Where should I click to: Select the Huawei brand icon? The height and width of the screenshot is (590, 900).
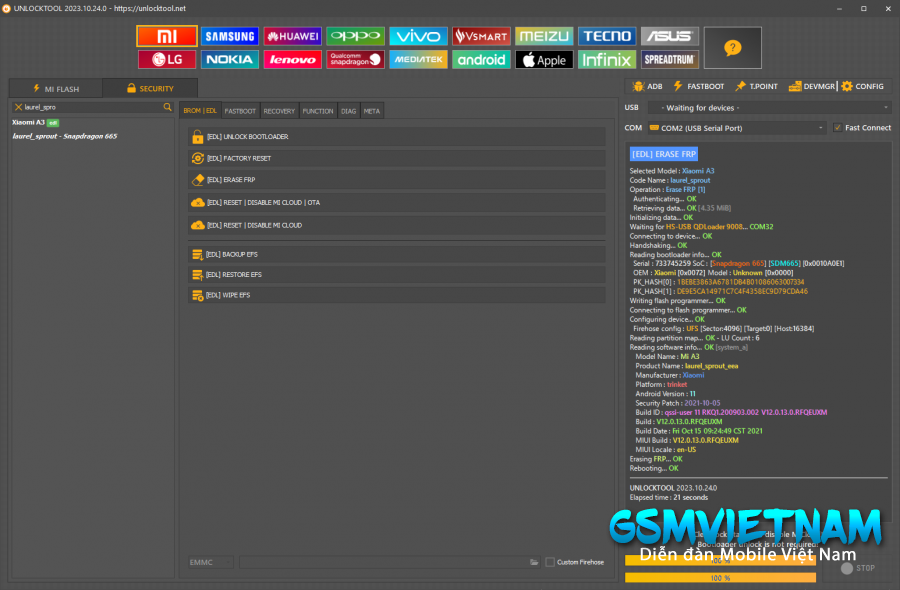(x=293, y=36)
